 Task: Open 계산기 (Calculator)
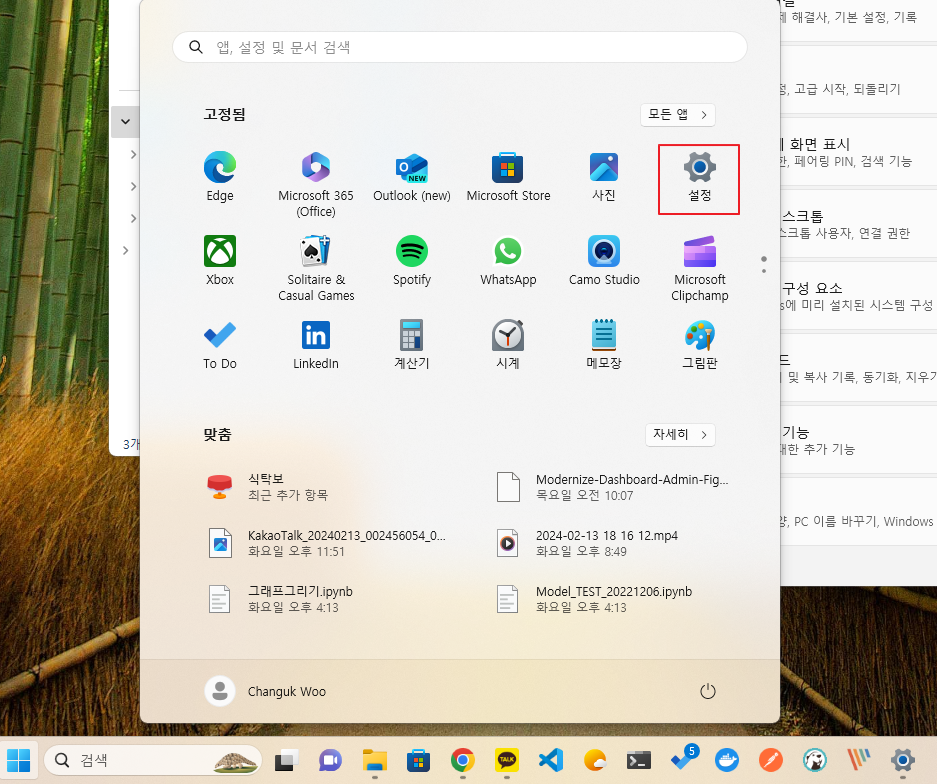[x=412, y=345]
